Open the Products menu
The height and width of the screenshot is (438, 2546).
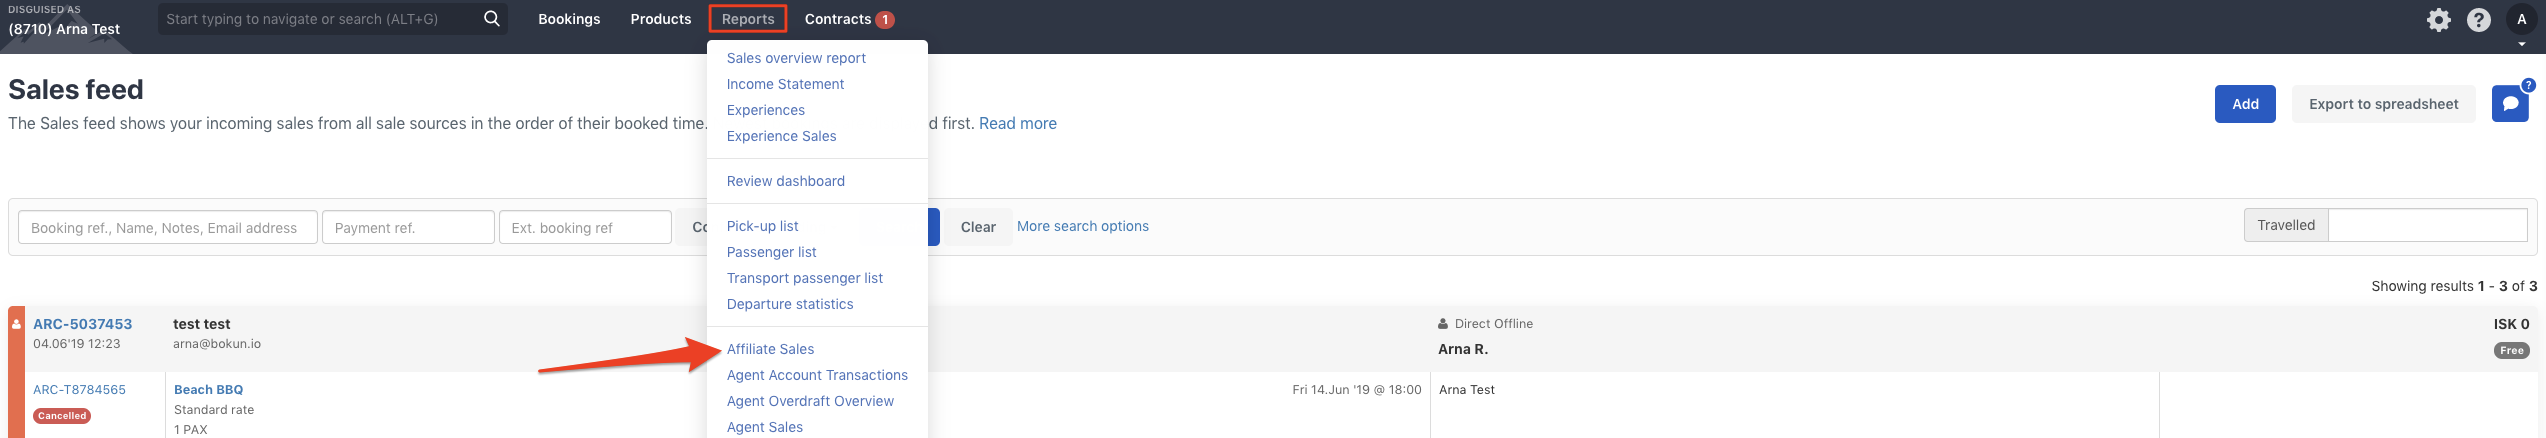tap(661, 19)
